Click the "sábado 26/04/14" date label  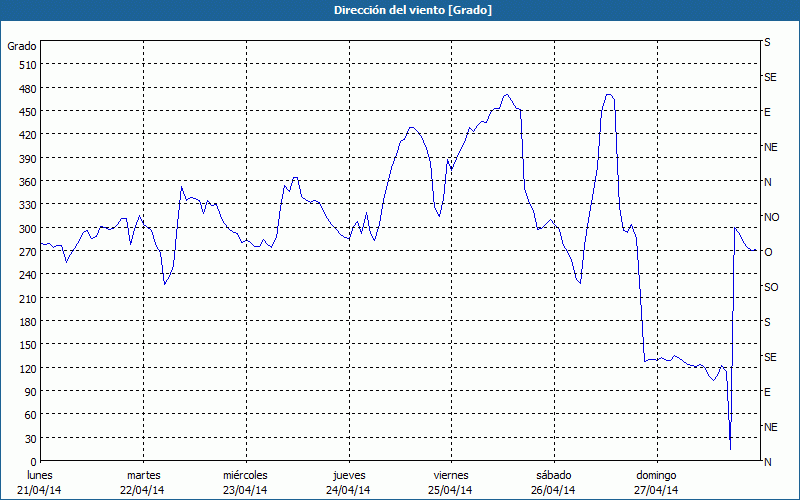pyautogui.click(x=552, y=482)
